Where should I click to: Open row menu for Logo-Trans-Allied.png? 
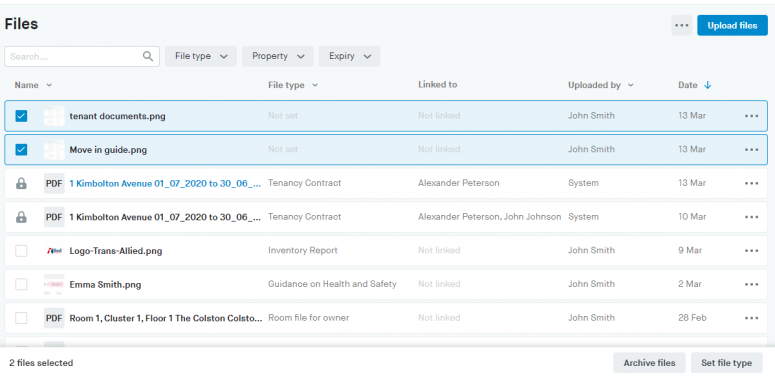tap(751, 251)
